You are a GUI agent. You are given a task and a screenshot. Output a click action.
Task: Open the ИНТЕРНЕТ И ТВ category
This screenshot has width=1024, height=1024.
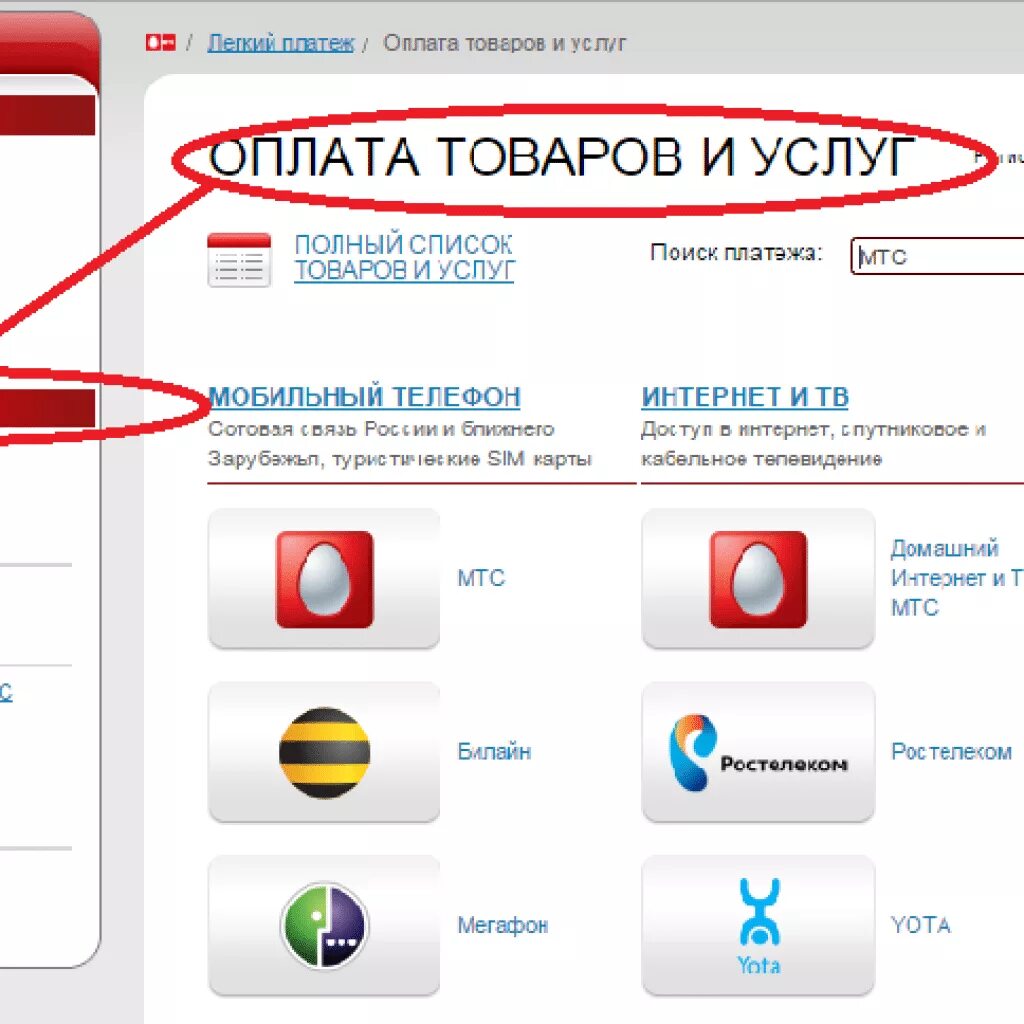point(745,396)
